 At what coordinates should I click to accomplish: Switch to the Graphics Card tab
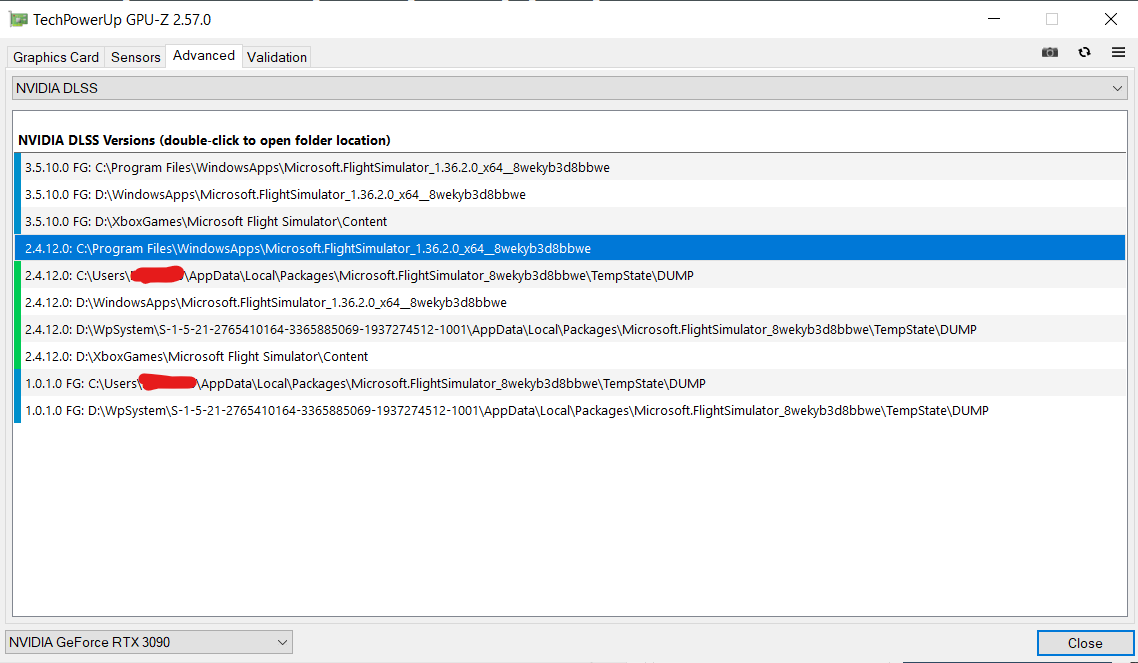pyautogui.click(x=56, y=57)
